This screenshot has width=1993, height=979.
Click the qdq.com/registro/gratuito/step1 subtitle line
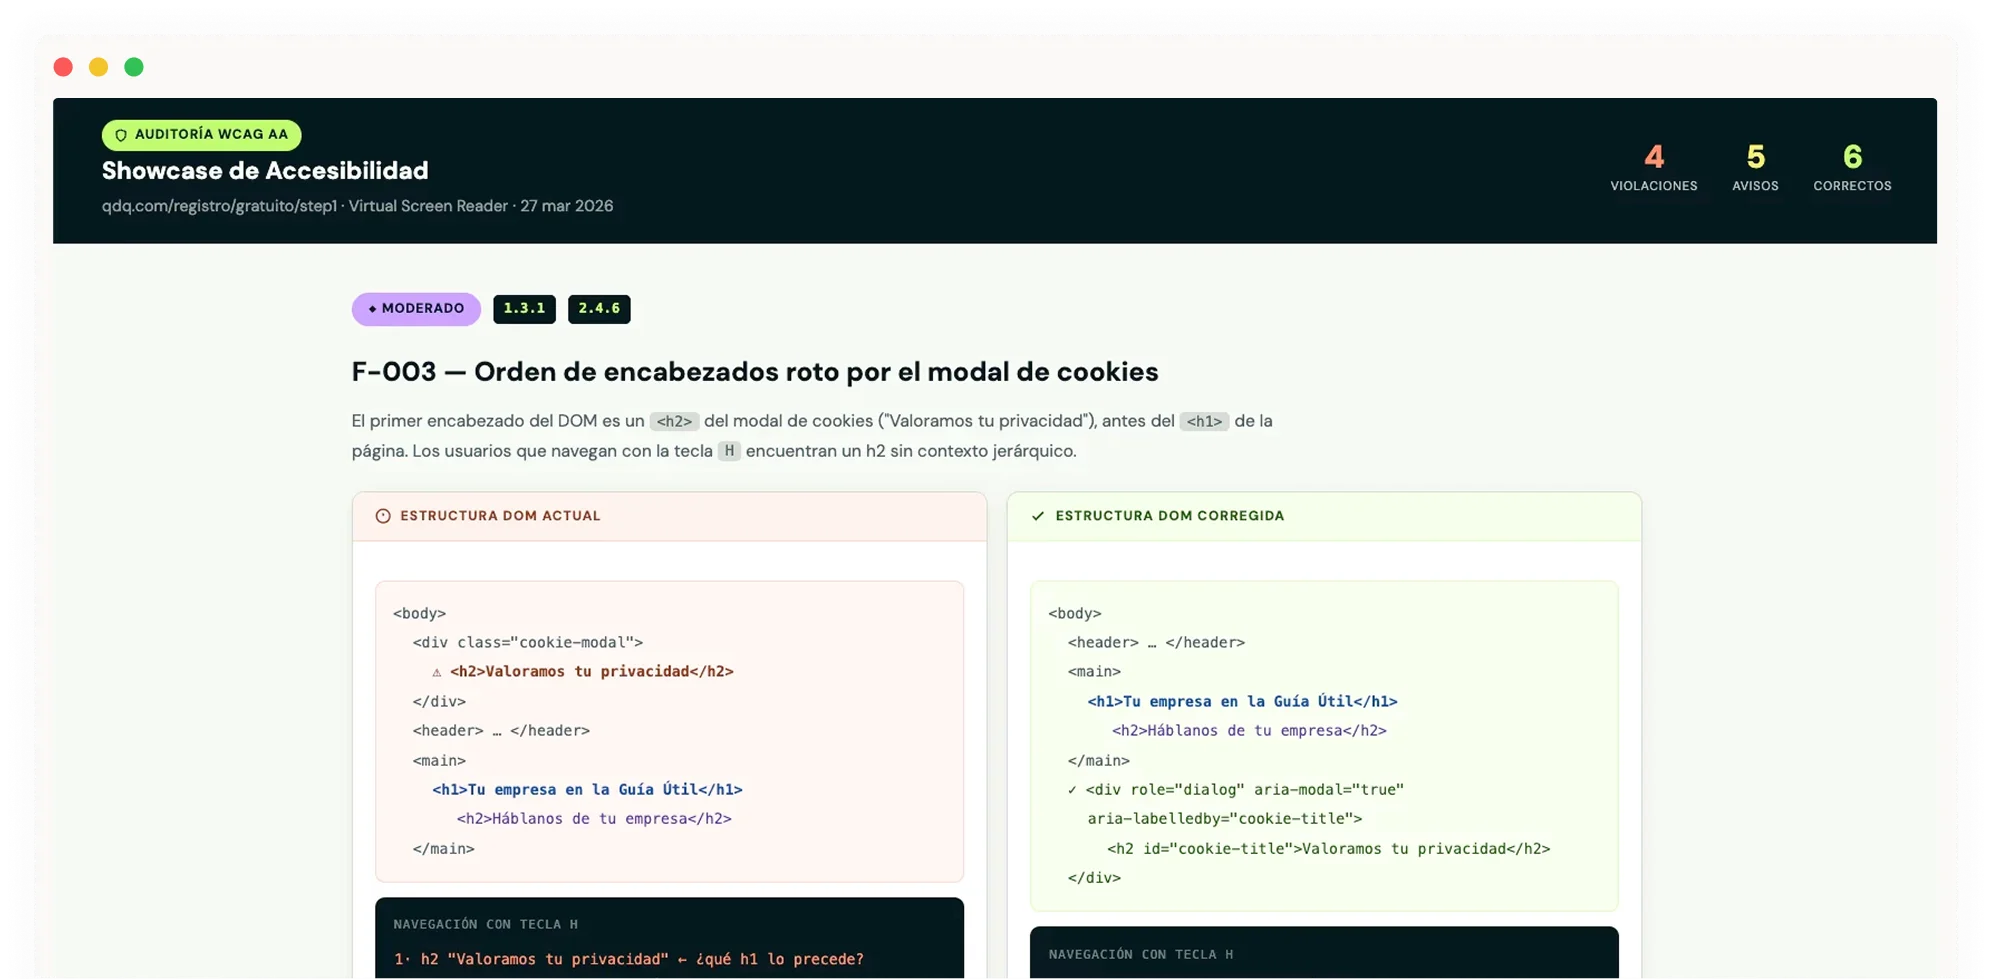(x=357, y=206)
